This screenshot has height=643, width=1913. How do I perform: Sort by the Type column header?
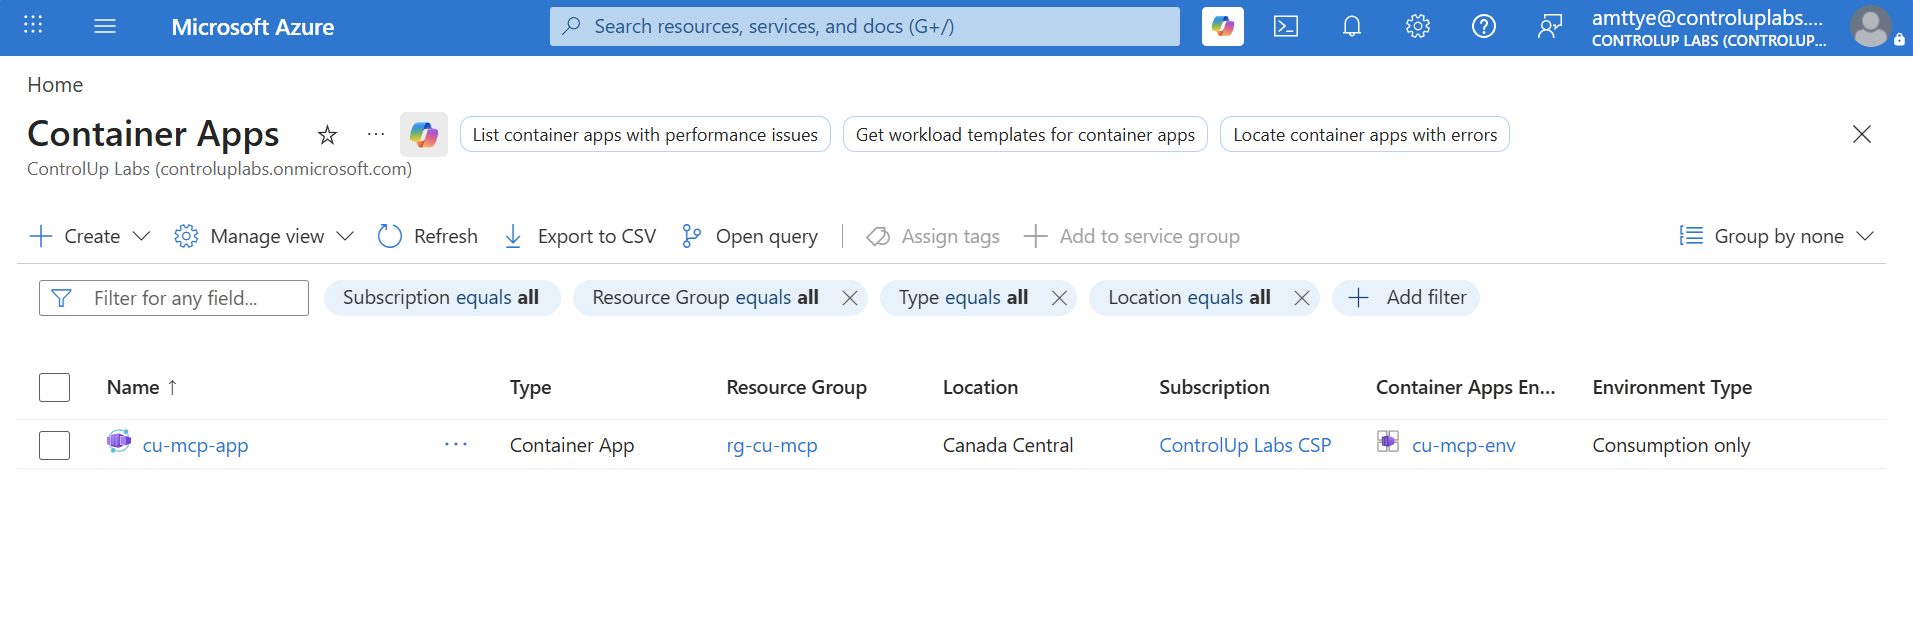pyautogui.click(x=530, y=387)
